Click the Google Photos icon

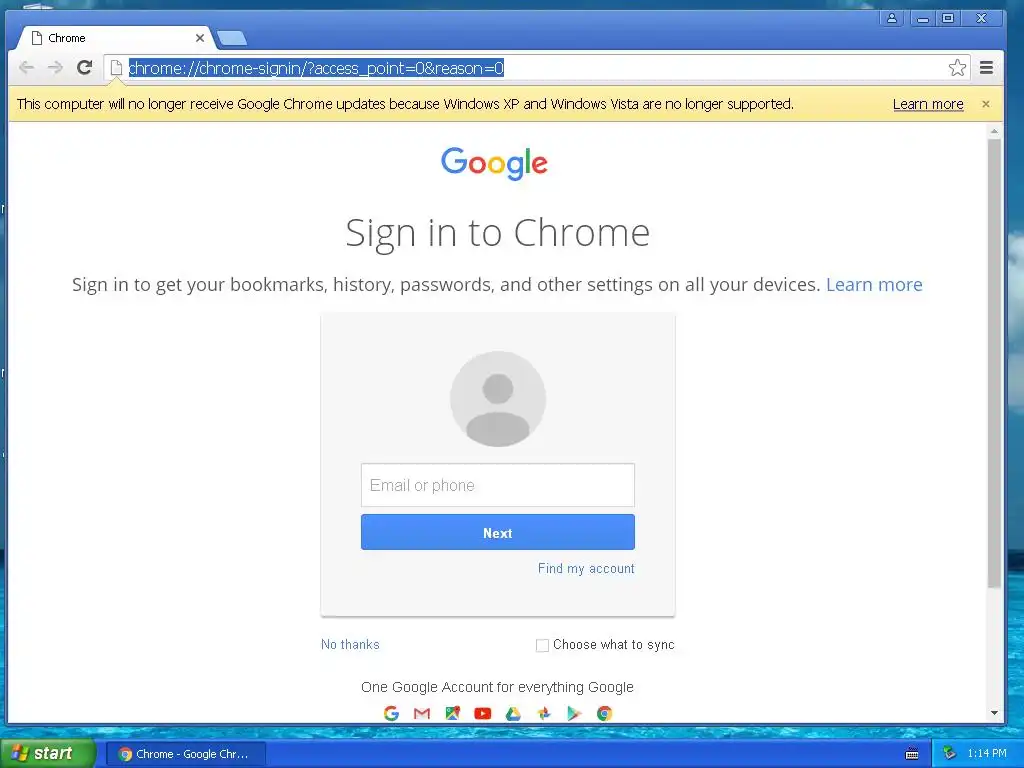[x=544, y=713]
